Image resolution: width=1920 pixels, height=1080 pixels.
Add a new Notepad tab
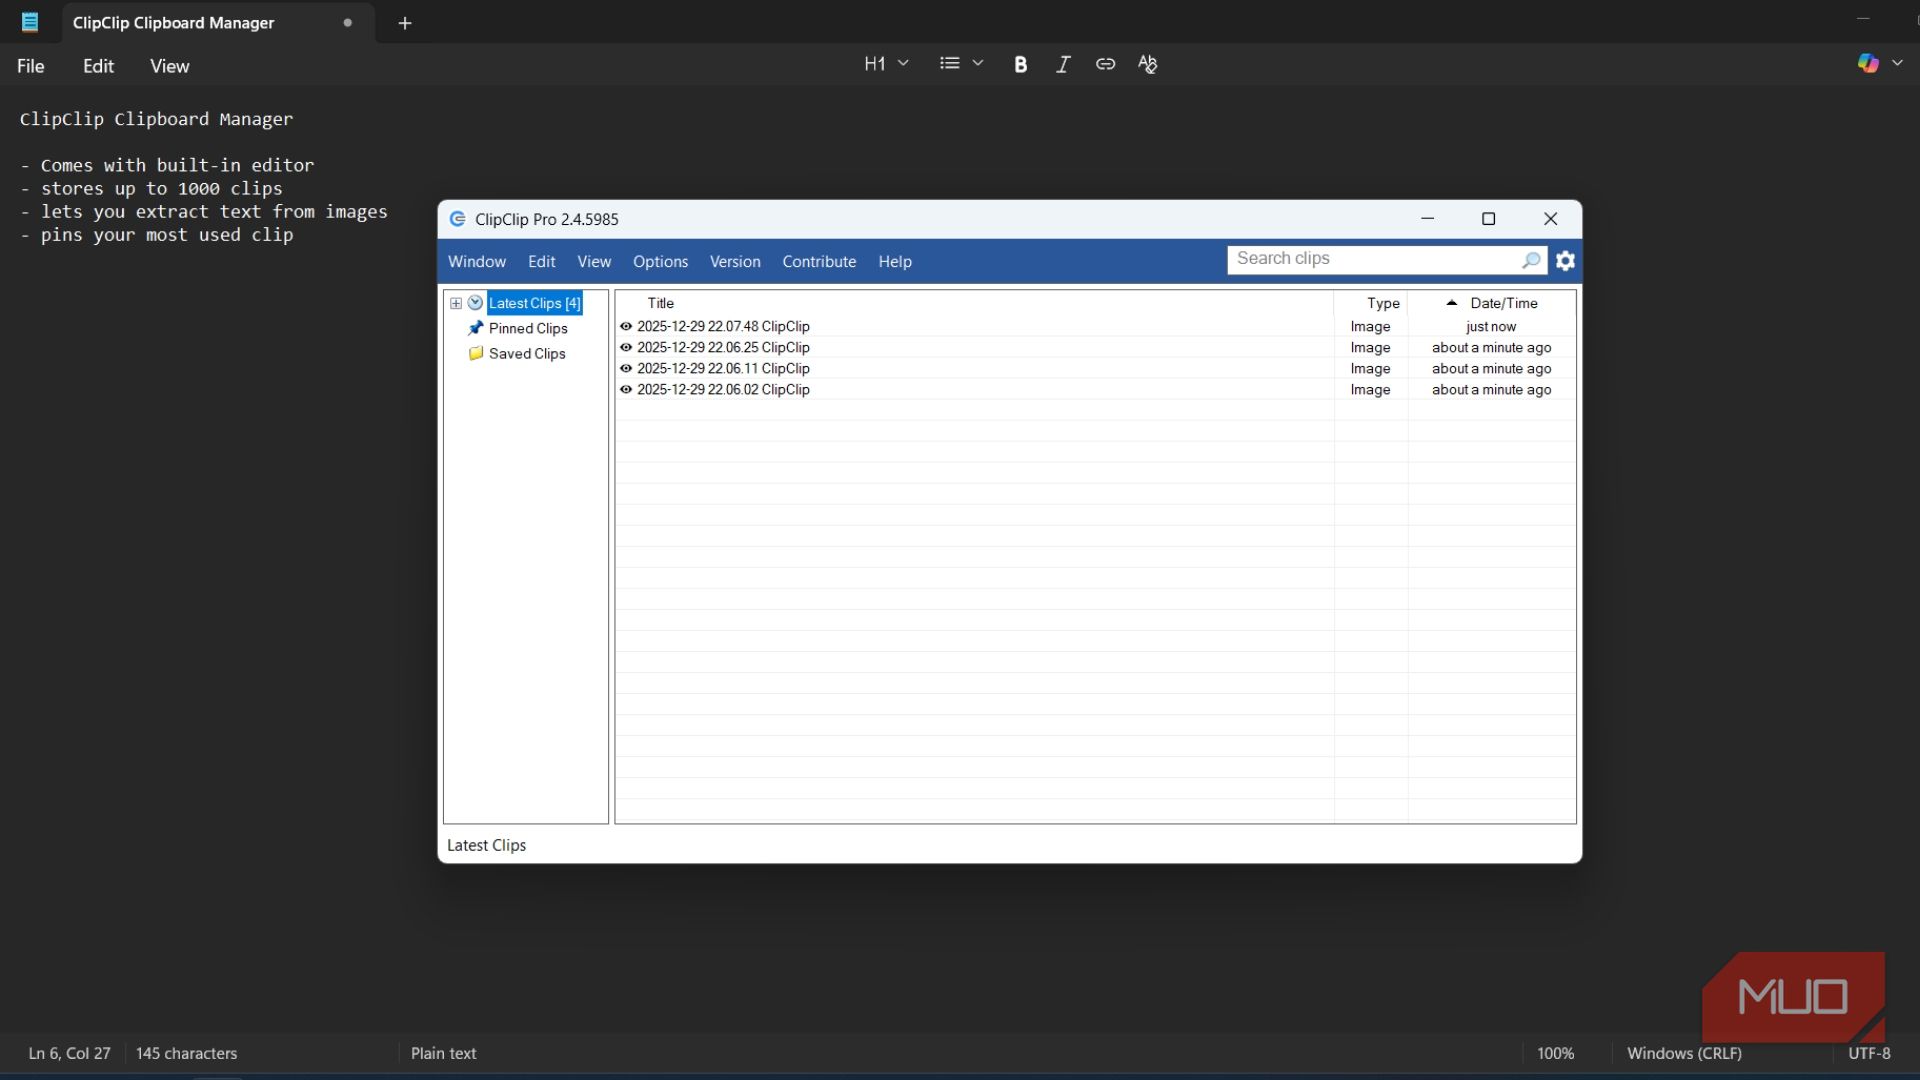tap(405, 23)
